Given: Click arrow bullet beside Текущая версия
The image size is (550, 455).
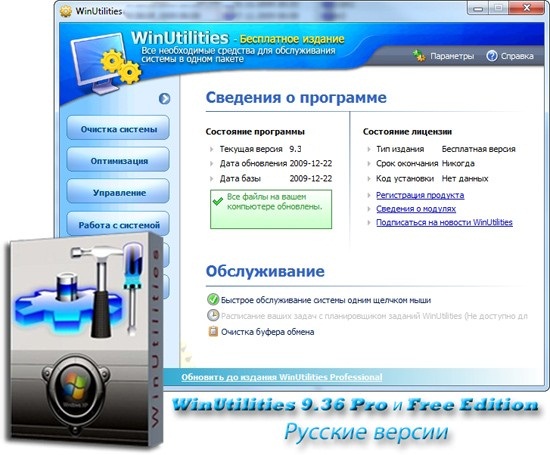Looking at the screenshot, I should (212, 149).
